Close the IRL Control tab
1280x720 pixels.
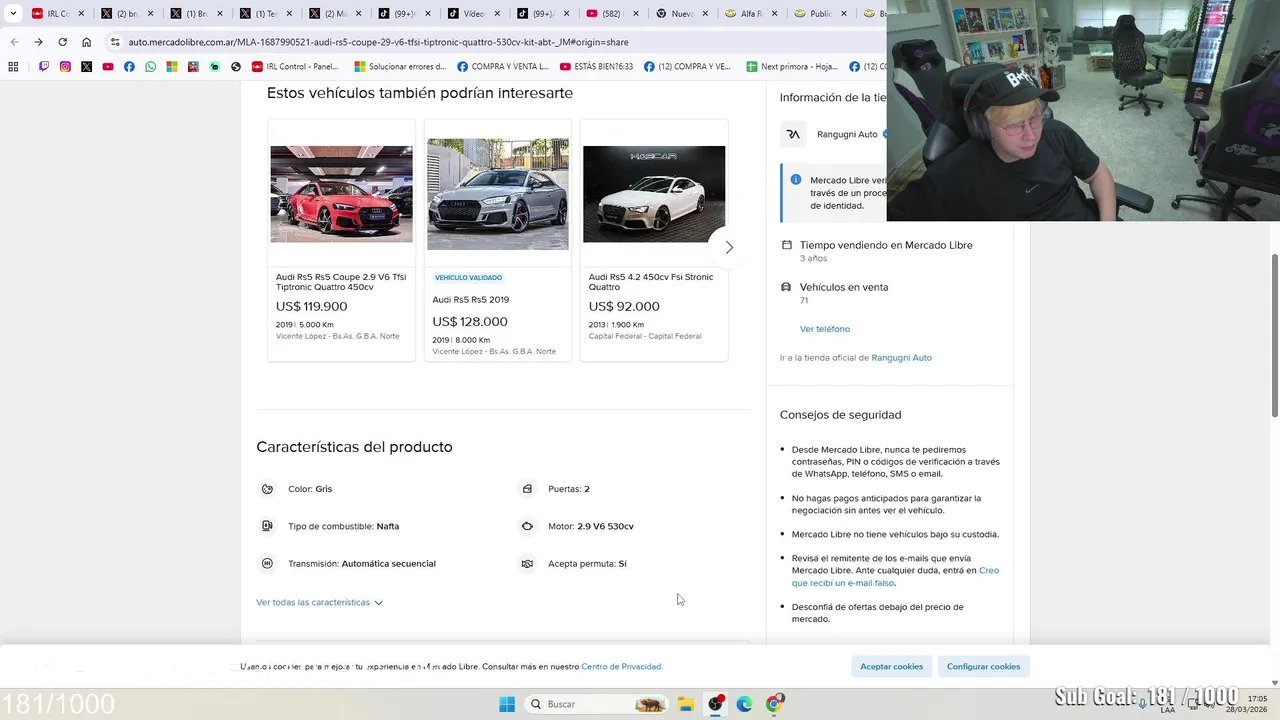pyautogui.click(x=82, y=13)
